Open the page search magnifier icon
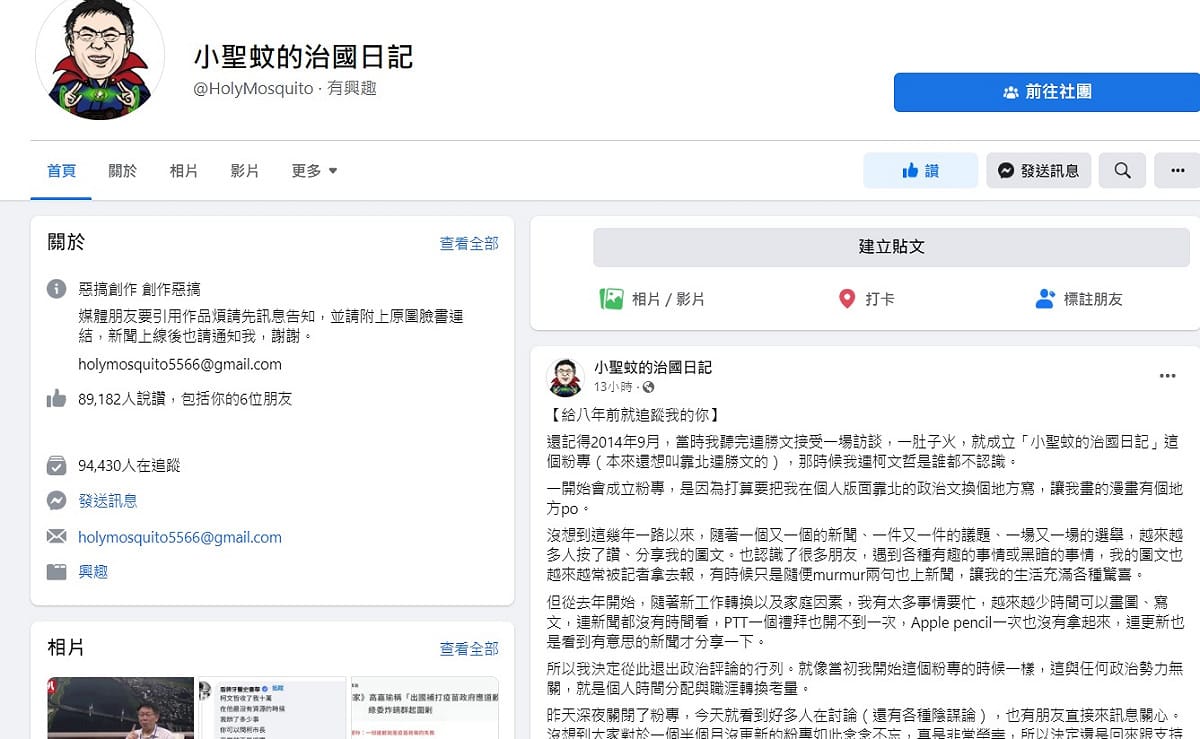 pos(1123,171)
